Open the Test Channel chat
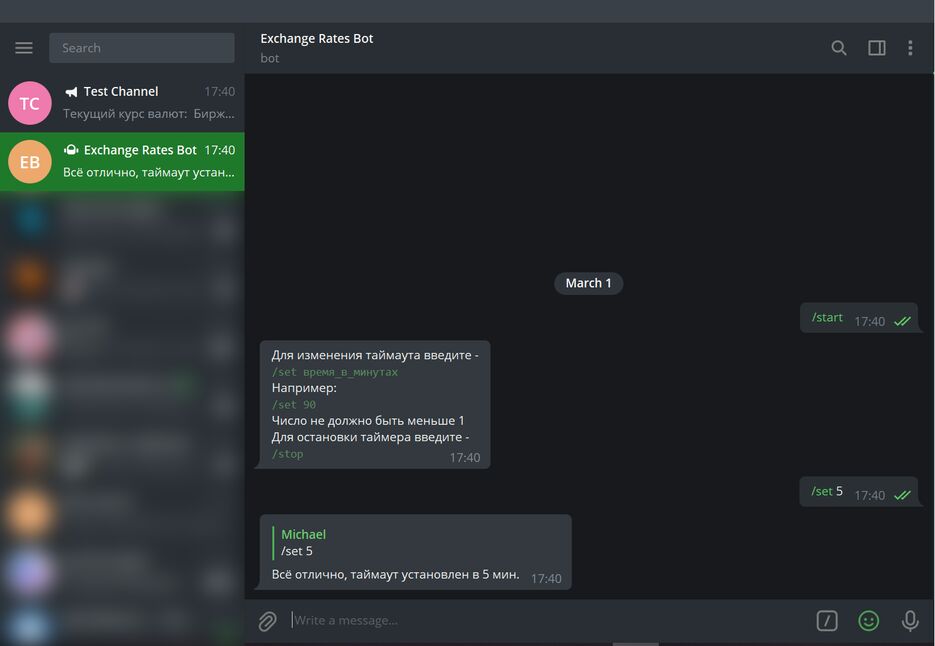 (150, 103)
